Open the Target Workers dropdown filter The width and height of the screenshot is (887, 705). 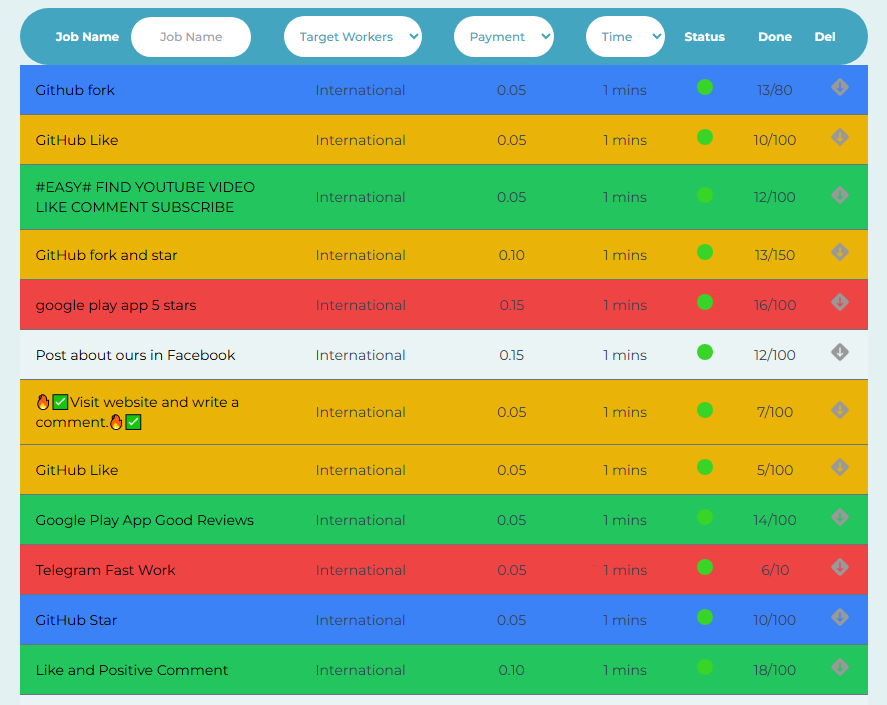(x=352, y=37)
